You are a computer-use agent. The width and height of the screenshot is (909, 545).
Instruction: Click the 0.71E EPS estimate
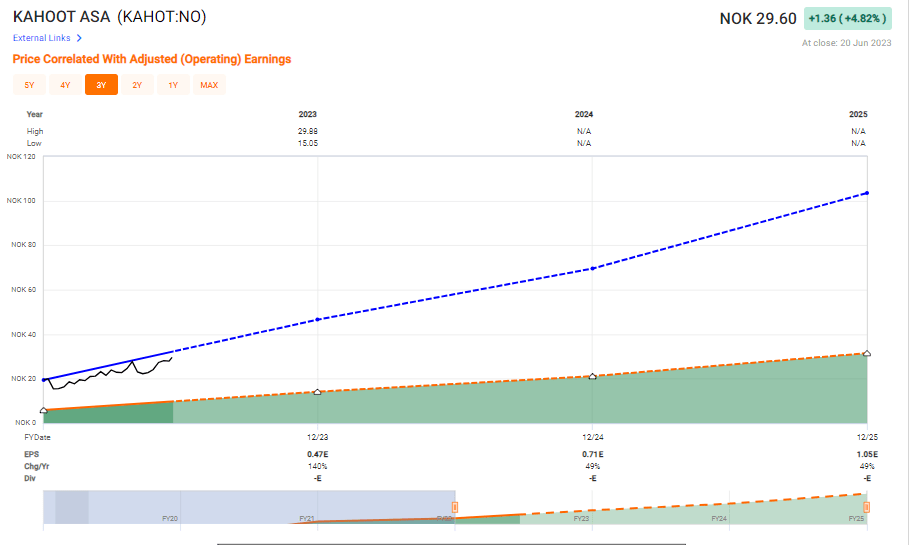point(592,454)
